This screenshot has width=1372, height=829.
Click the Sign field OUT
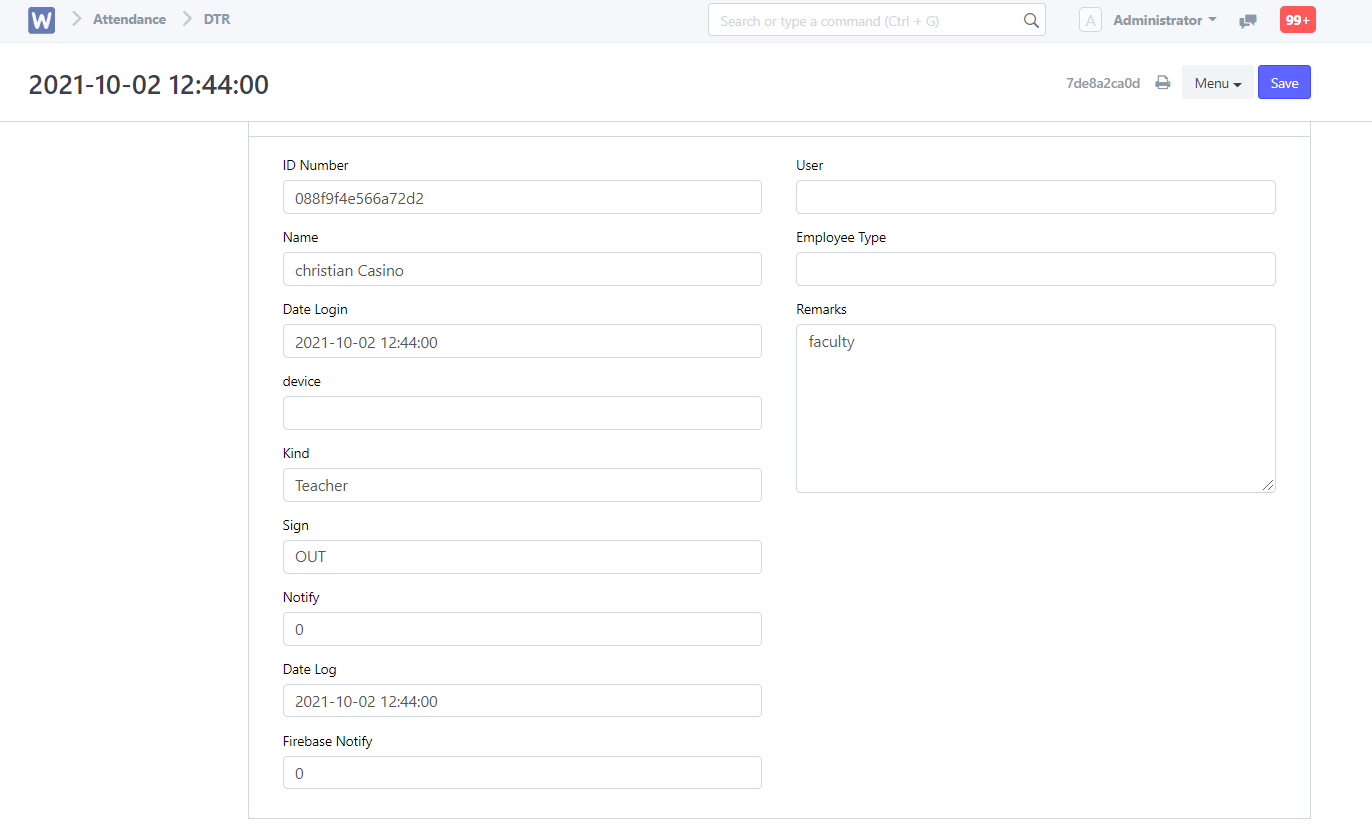pyautogui.click(x=522, y=557)
